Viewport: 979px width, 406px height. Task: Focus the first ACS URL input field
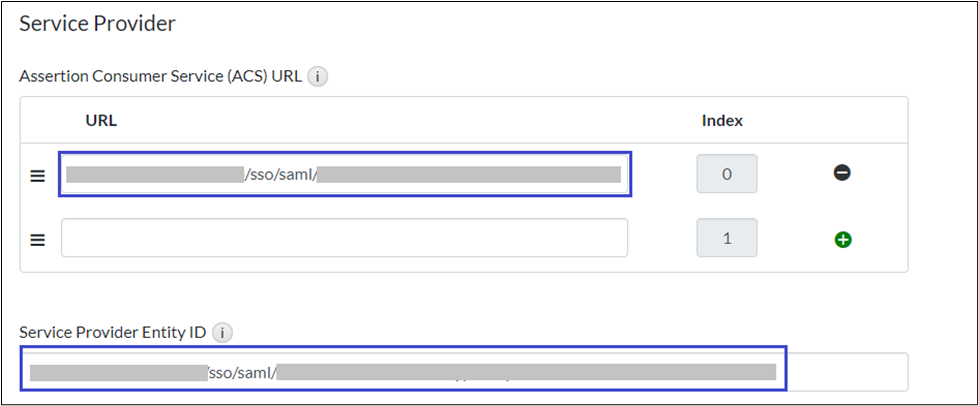pos(345,174)
